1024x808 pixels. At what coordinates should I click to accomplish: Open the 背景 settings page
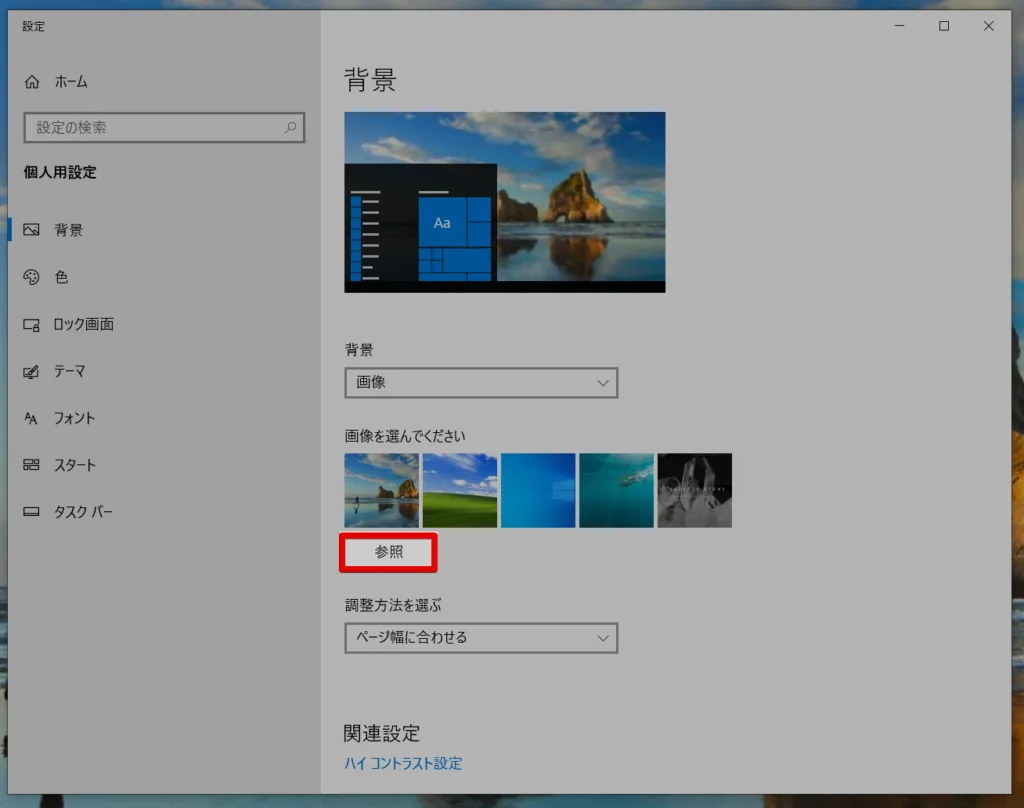click(x=163, y=230)
